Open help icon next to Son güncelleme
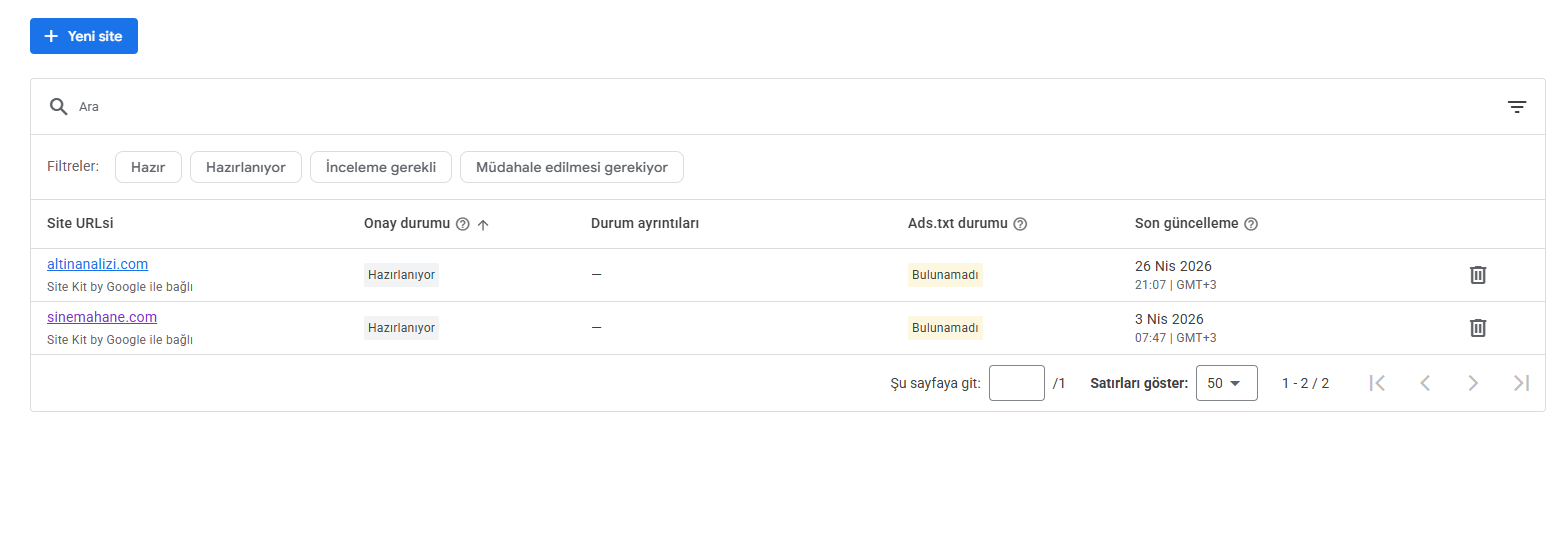 [x=1251, y=224]
